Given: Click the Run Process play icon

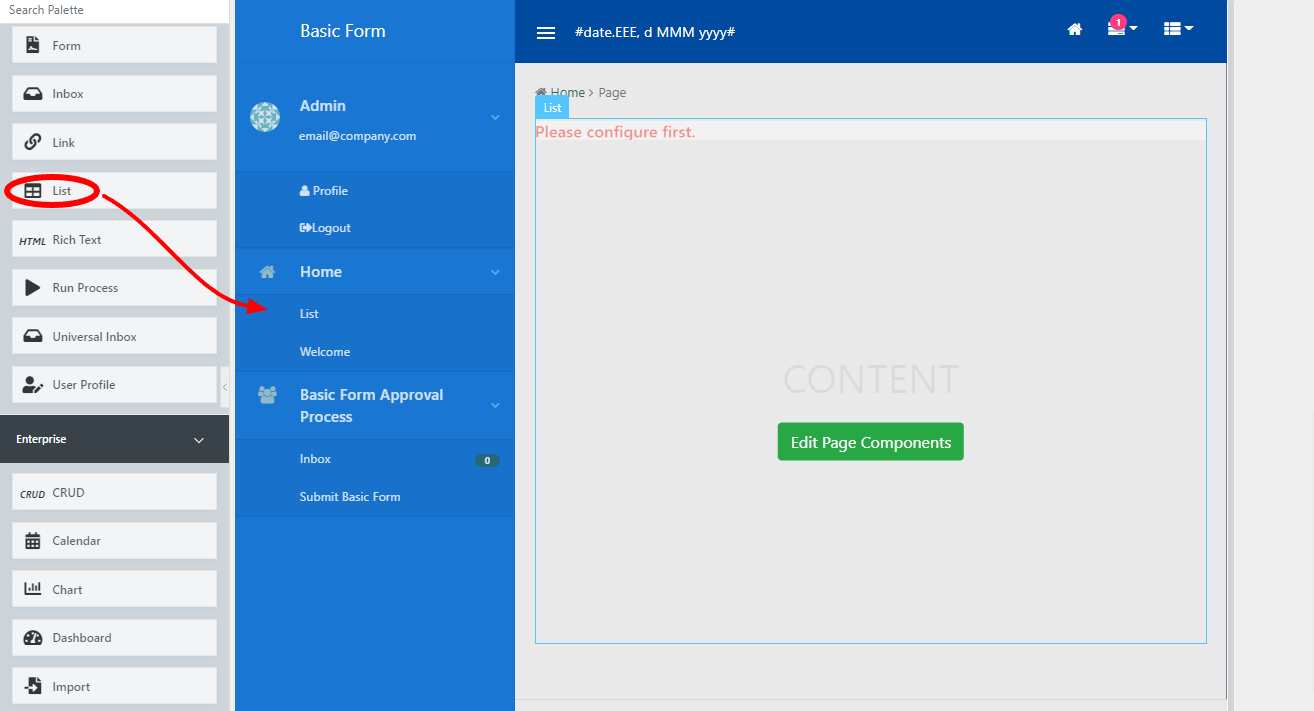Looking at the screenshot, I should tap(33, 288).
